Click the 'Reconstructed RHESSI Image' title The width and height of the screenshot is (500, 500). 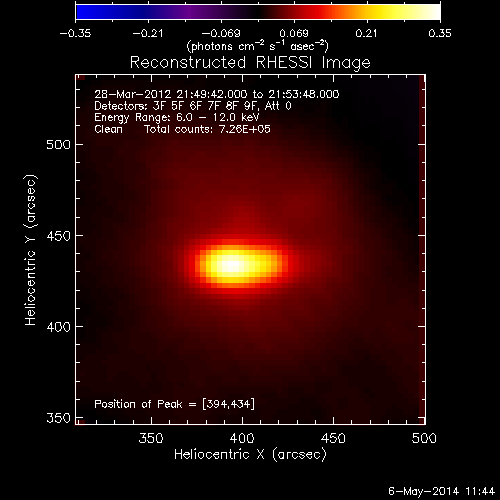tap(250, 62)
